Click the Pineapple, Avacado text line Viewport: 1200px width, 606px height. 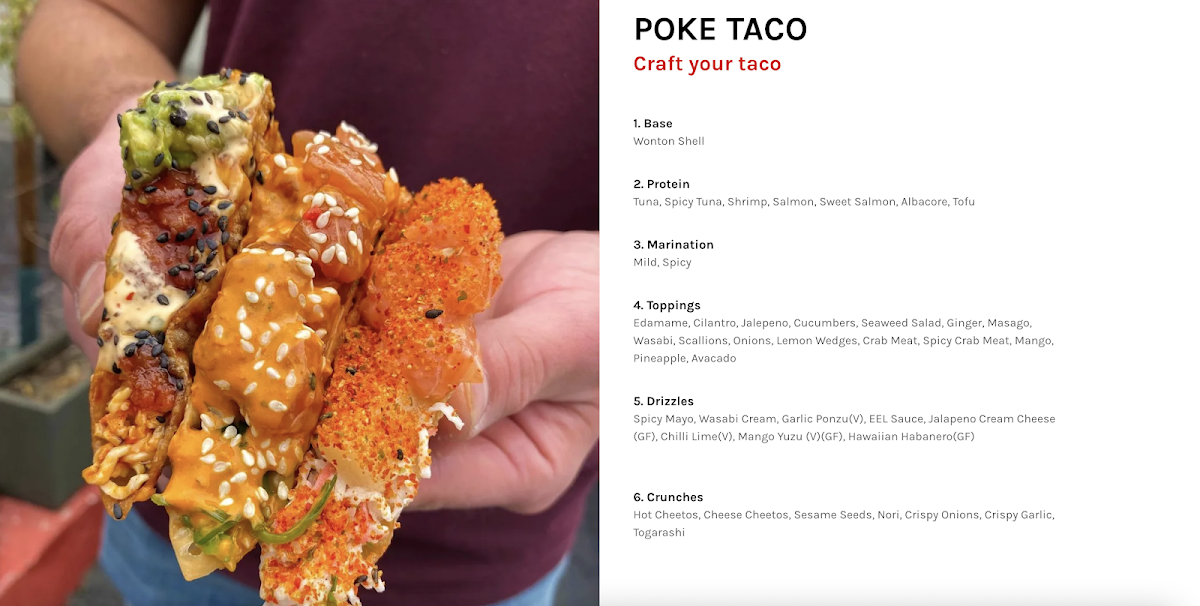(684, 358)
